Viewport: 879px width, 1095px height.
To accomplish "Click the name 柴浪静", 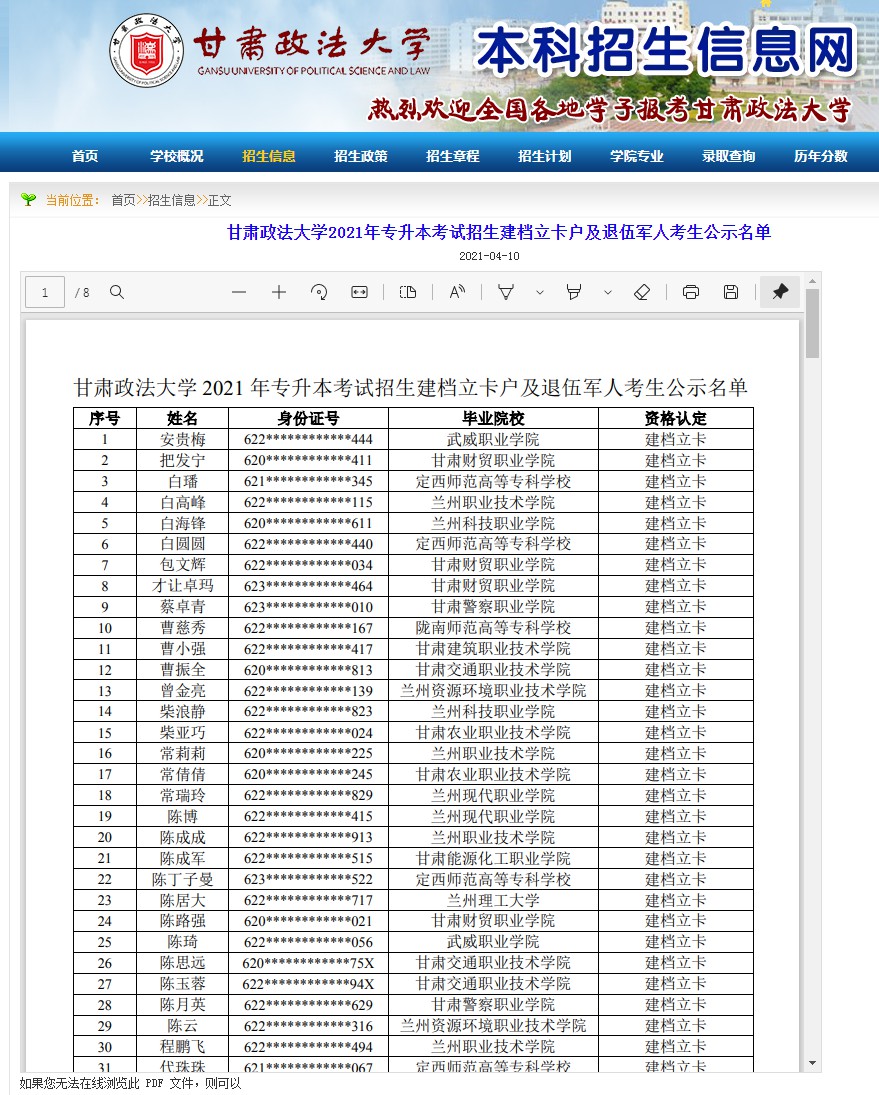I will [x=182, y=712].
